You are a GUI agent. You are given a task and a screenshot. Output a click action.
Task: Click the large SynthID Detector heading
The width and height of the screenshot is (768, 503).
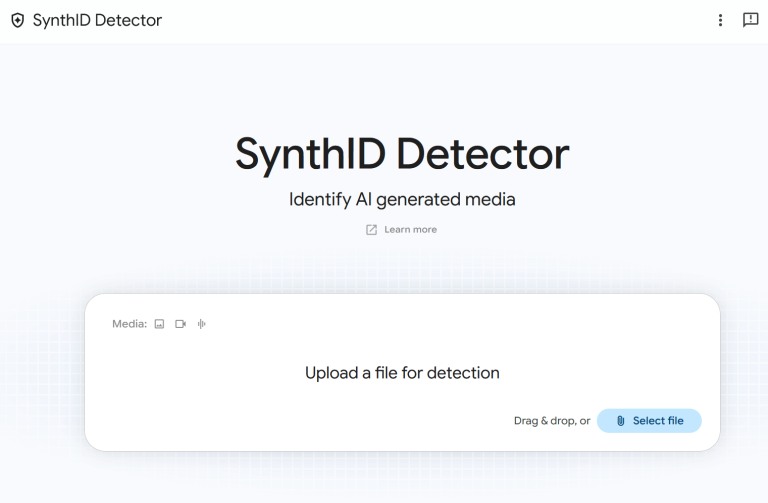click(x=402, y=154)
